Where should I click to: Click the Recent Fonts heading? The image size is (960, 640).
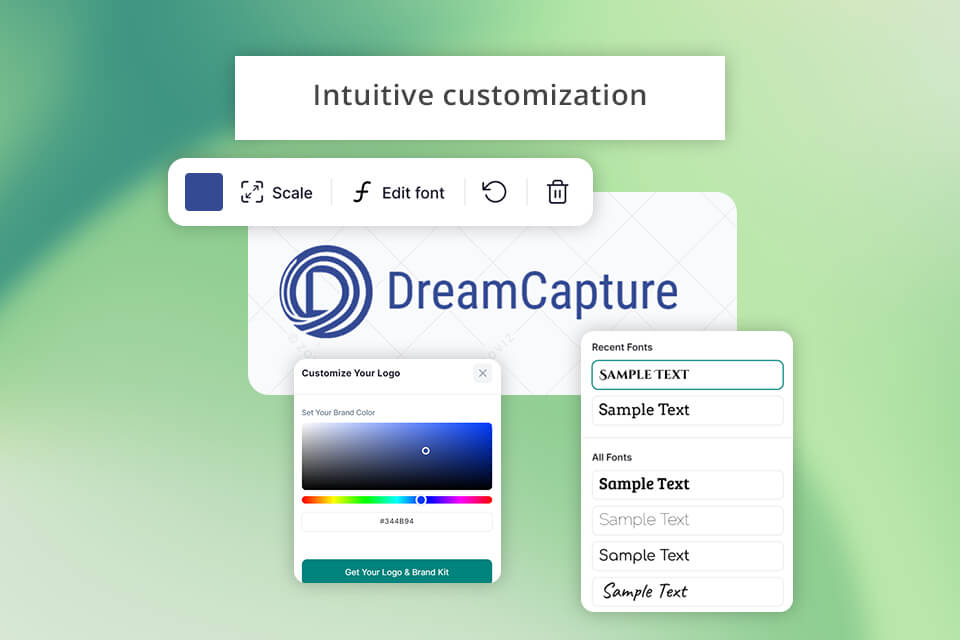click(x=622, y=347)
